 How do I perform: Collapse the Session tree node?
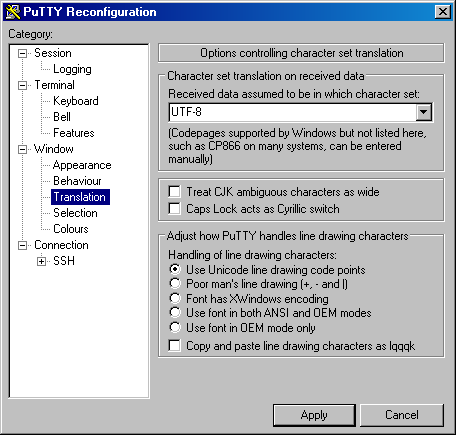(x=22, y=53)
